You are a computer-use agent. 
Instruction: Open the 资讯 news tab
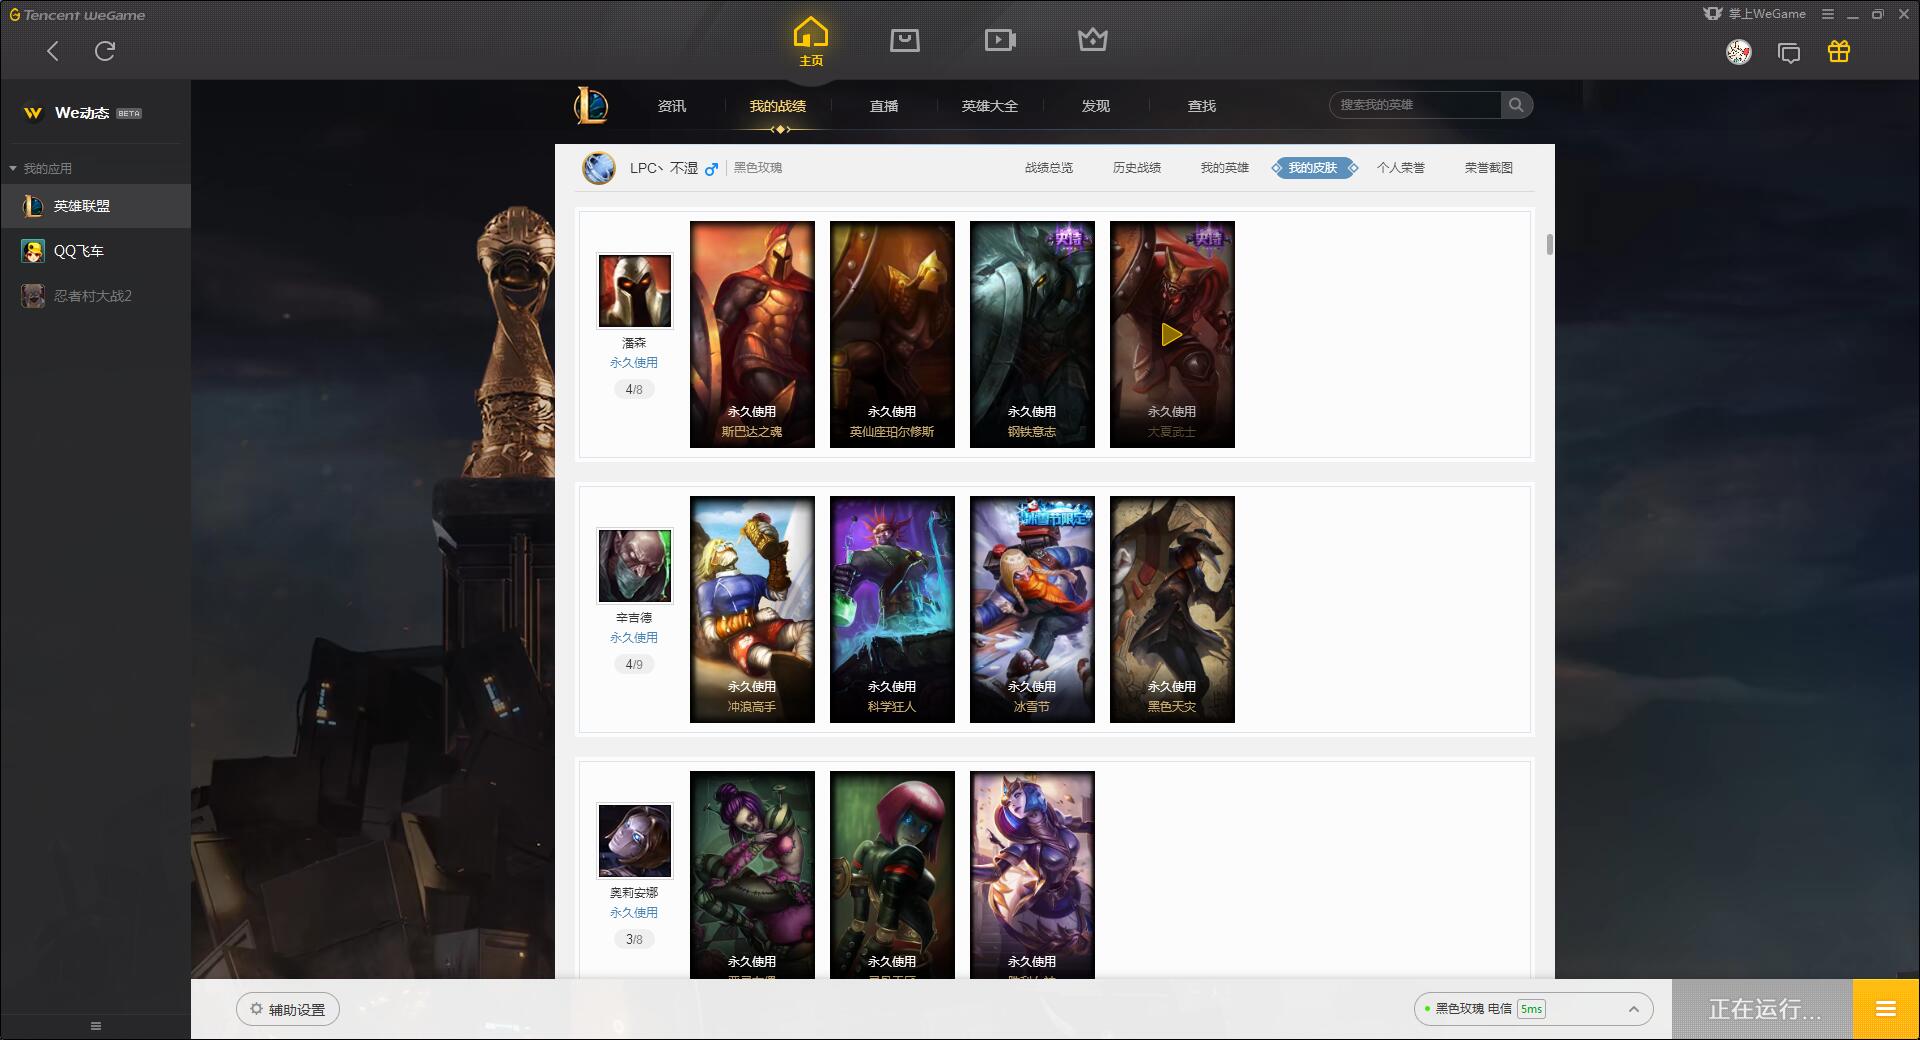click(x=672, y=106)
